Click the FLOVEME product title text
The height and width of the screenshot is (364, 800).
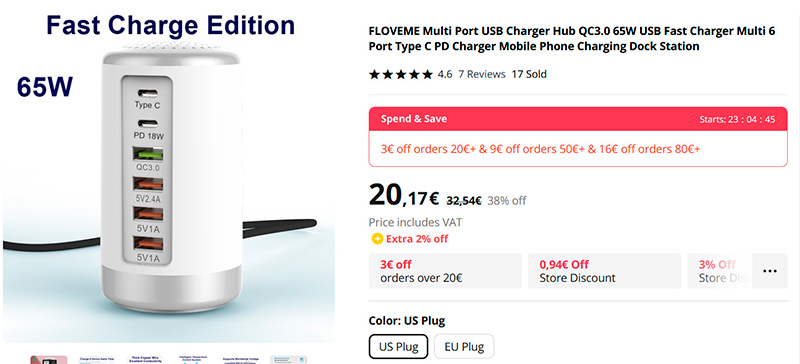tap(572, 39)
